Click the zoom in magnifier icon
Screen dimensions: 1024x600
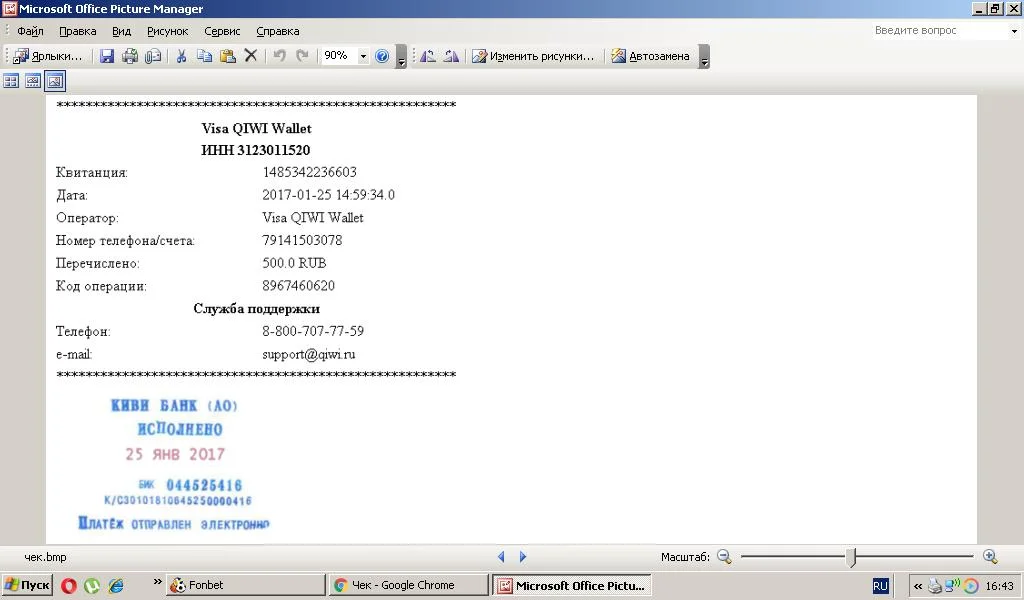[990, 557]
